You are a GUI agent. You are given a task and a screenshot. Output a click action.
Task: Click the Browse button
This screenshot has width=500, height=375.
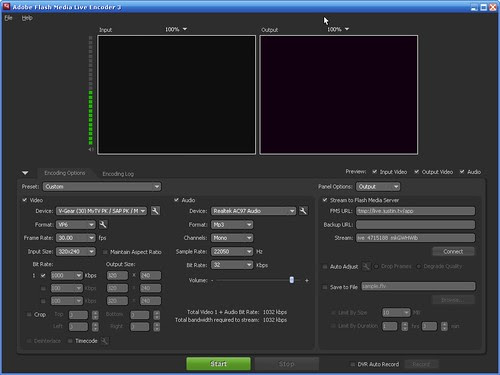pyautogui.click(x=453, y=300)
